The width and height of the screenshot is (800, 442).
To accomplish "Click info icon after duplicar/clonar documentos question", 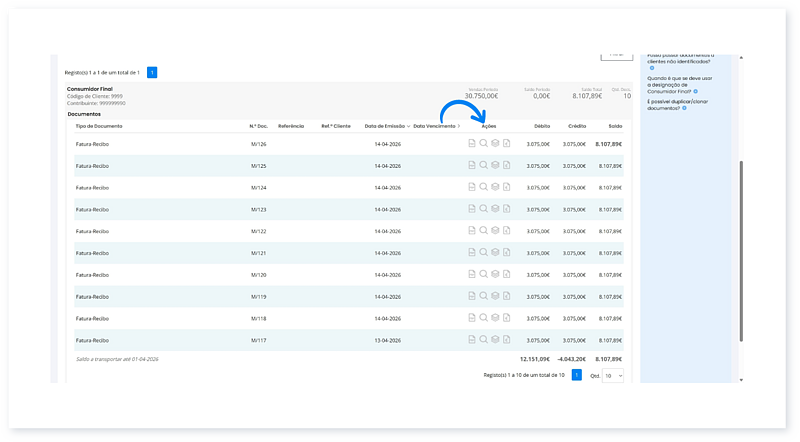I will [x=683, y=108].
